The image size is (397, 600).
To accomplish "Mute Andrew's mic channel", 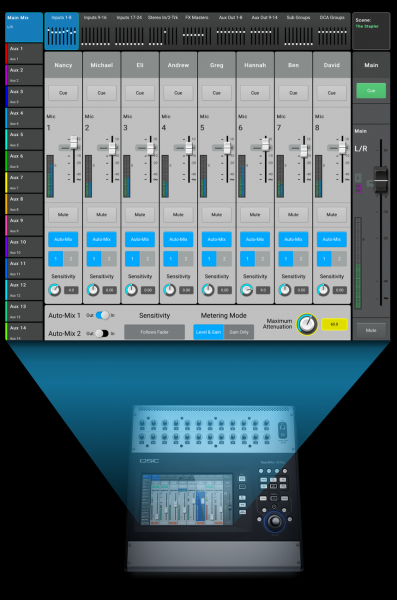I will [178, 215].
